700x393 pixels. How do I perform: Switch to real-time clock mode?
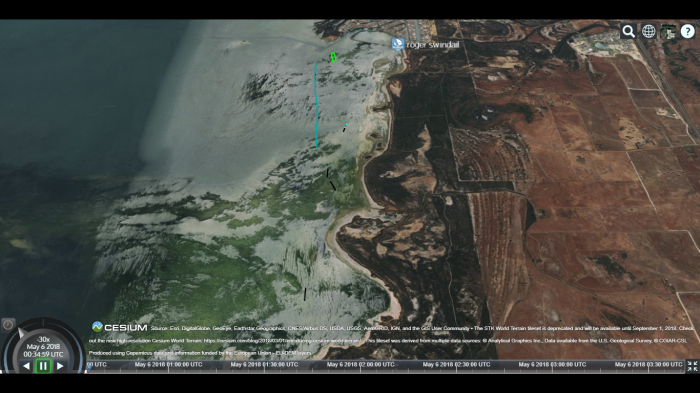click(x=8, y=325)
